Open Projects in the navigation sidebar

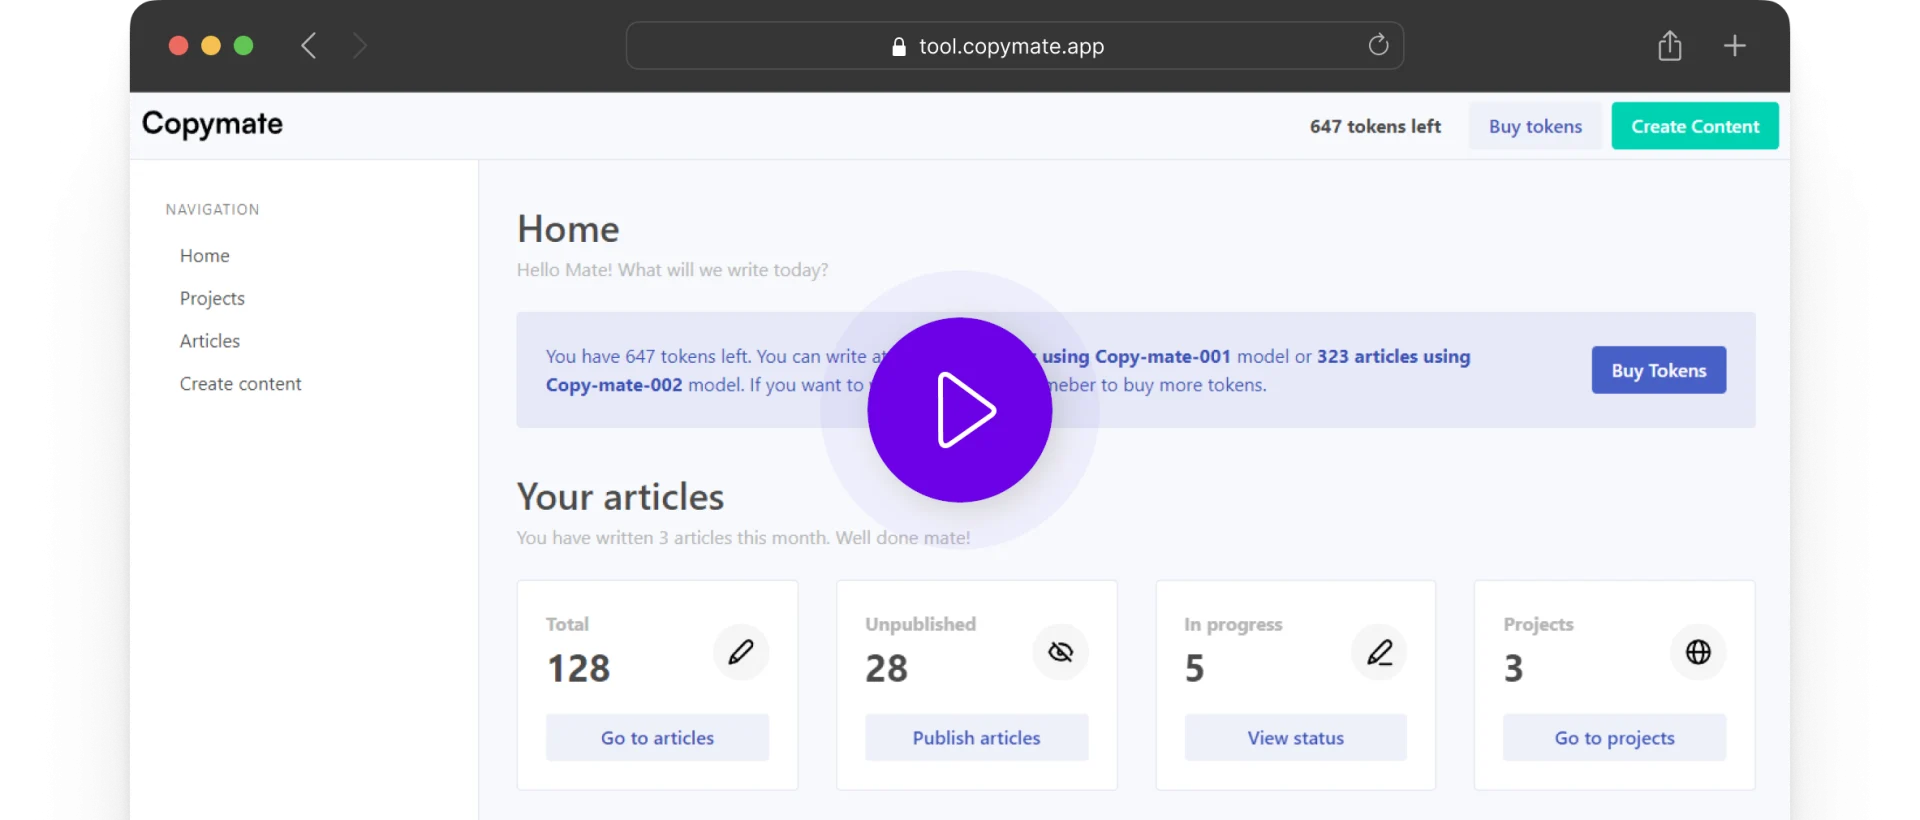[x=212, y=299]
